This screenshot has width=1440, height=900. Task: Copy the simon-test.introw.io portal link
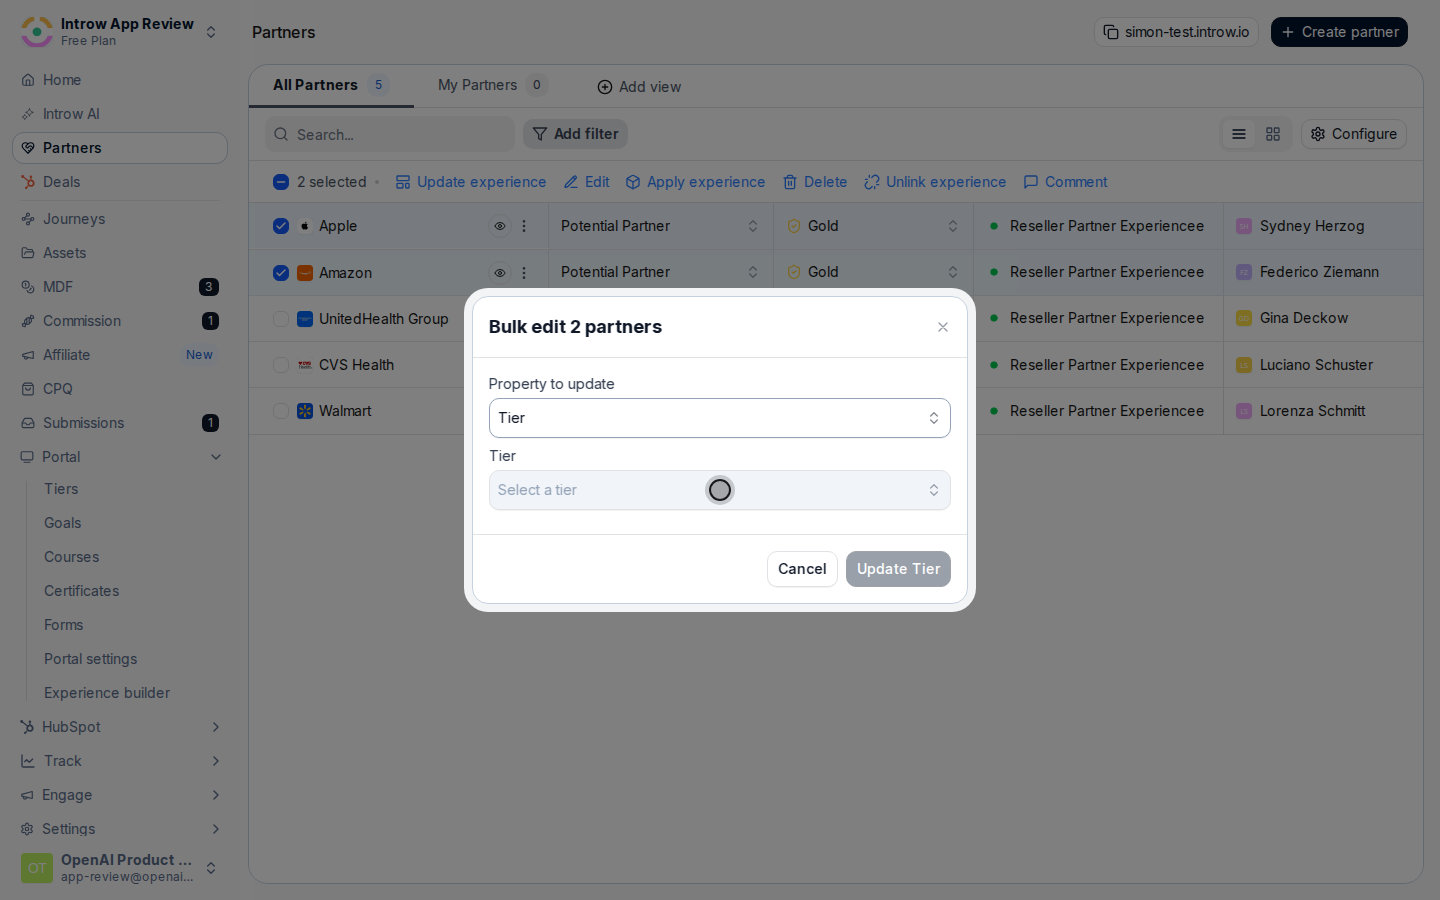pos(1176,32)
